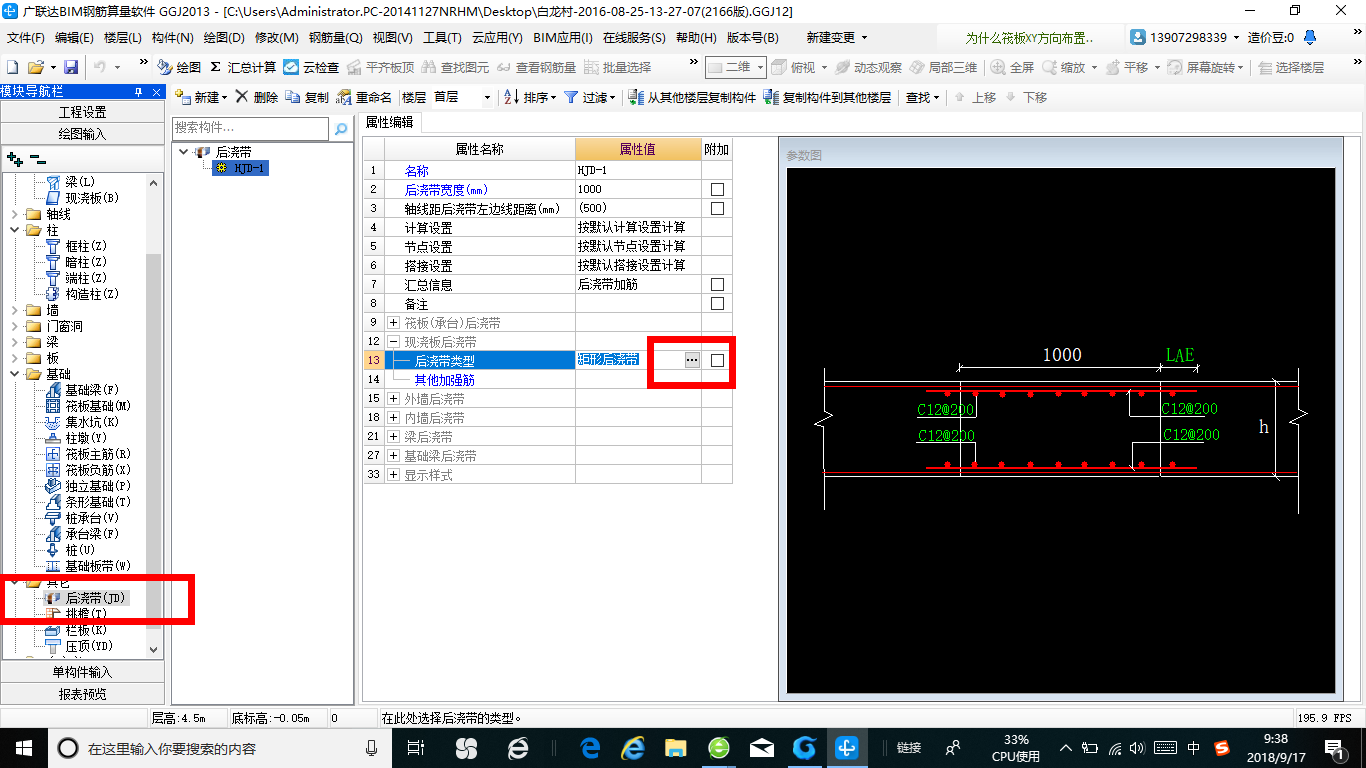This screenshot has width=1366, height=768.
Task: Click 工程设置 navigation button
Action: pos(82,112)
